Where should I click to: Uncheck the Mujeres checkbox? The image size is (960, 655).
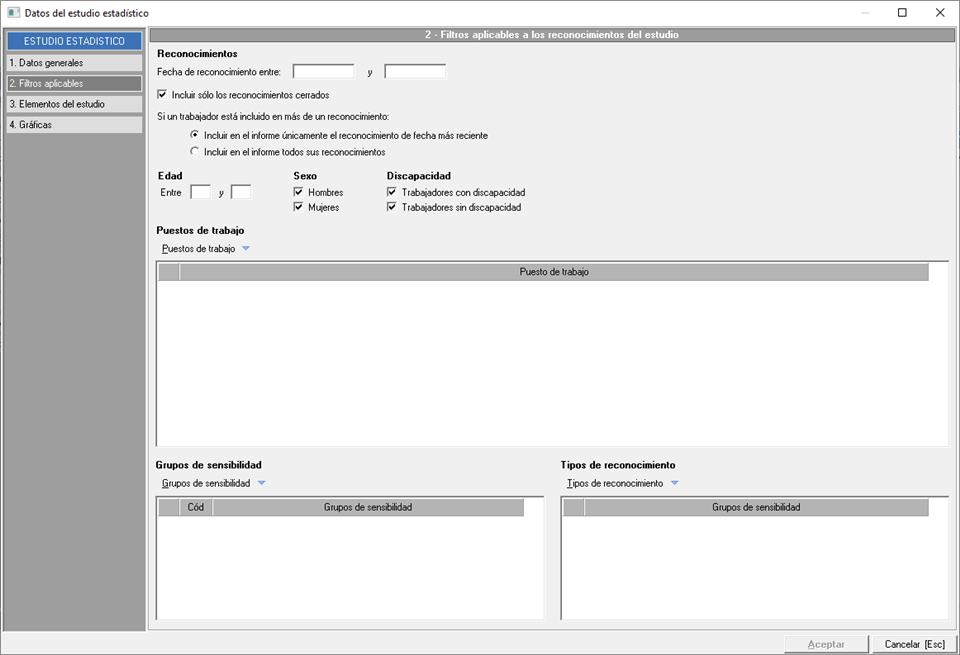pyautogui.click(x=298, y=207)
